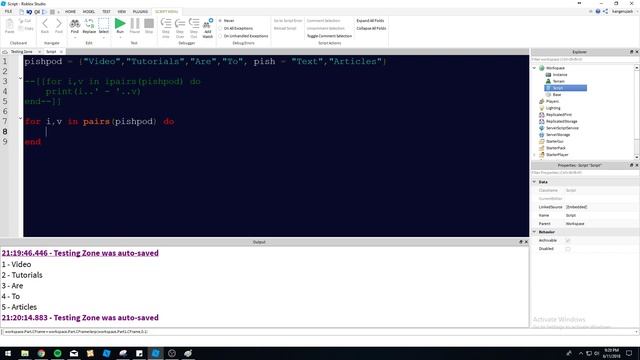Toggle the Archivable checkbox in Properties
The height and width of the screenshot is (360, 640).
pyautogui.click(x=568, y=240)
